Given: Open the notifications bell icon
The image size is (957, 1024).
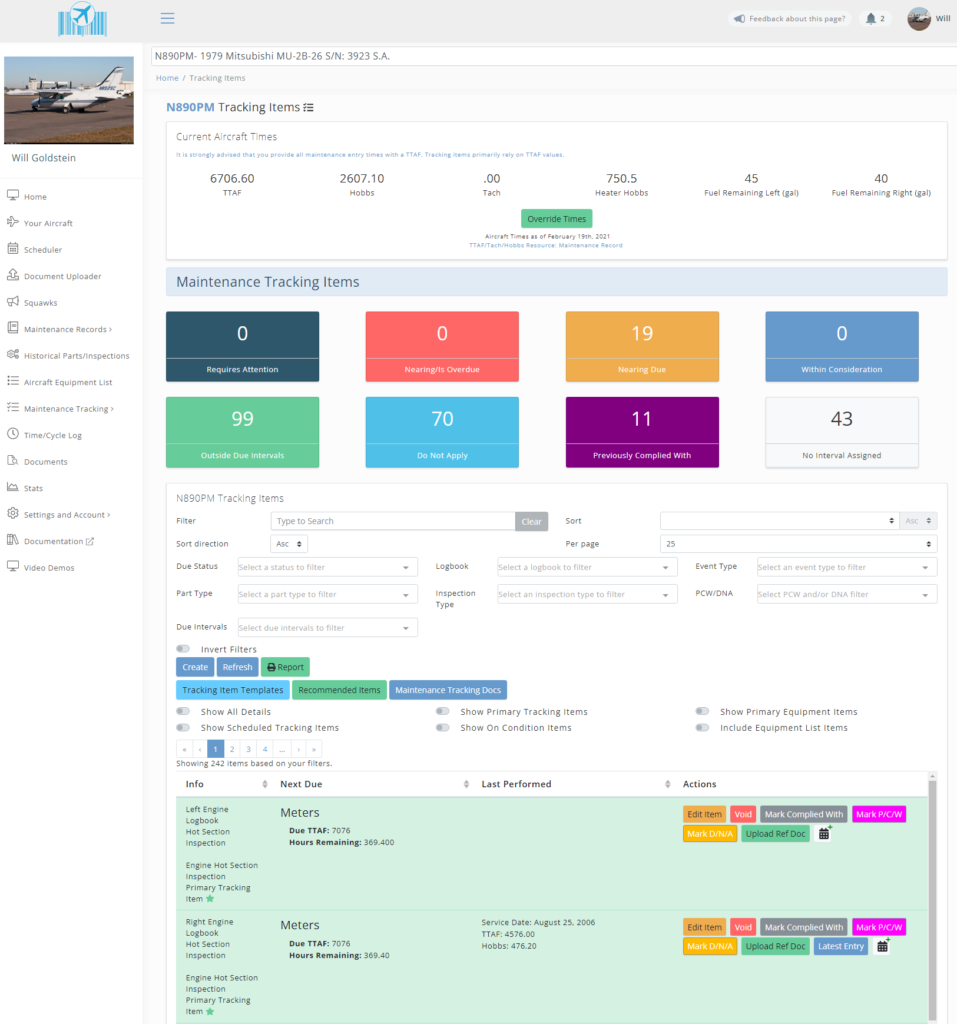Looking at the screenshot, I should pos(870,18).
